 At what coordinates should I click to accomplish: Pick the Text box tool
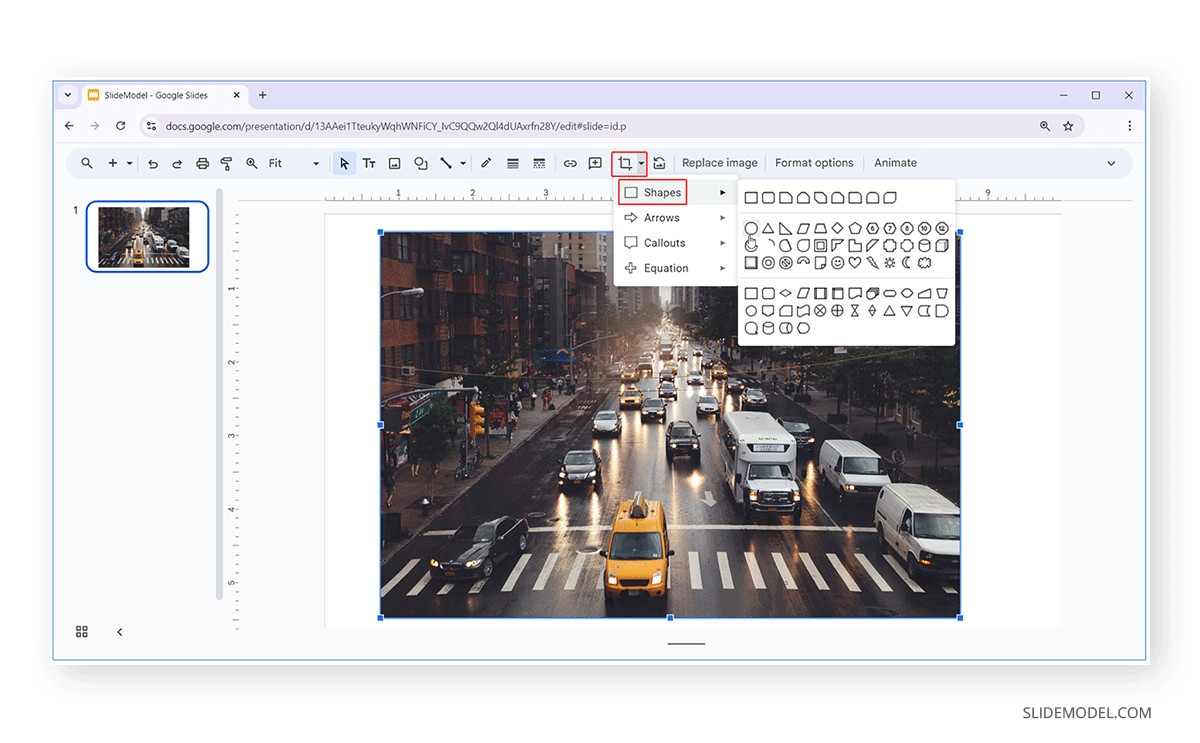coord(369,163)
